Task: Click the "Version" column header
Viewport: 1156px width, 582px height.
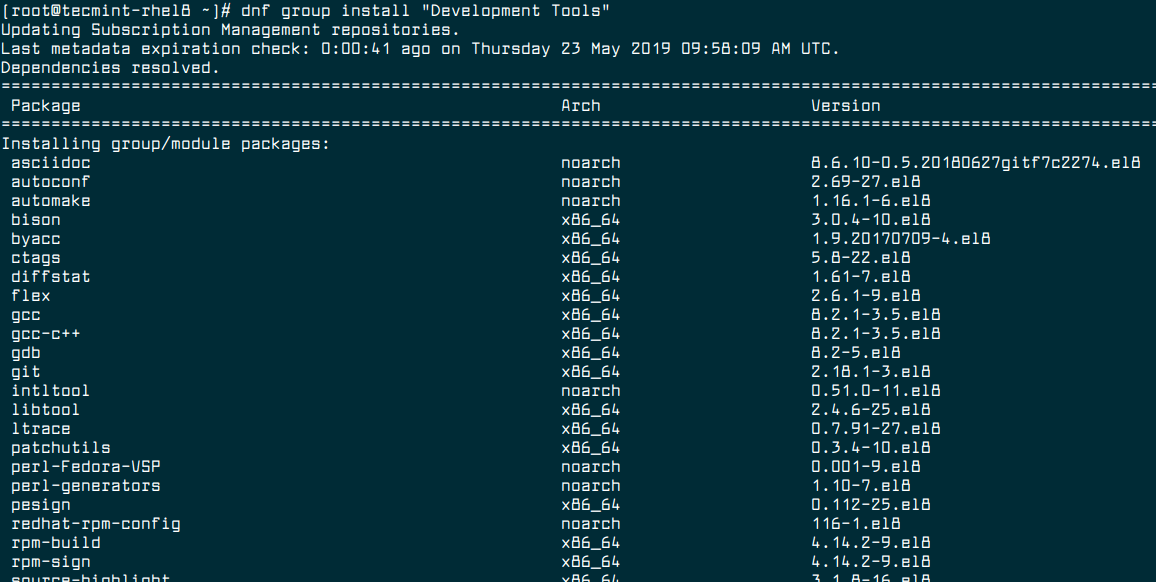Action: 846,106
